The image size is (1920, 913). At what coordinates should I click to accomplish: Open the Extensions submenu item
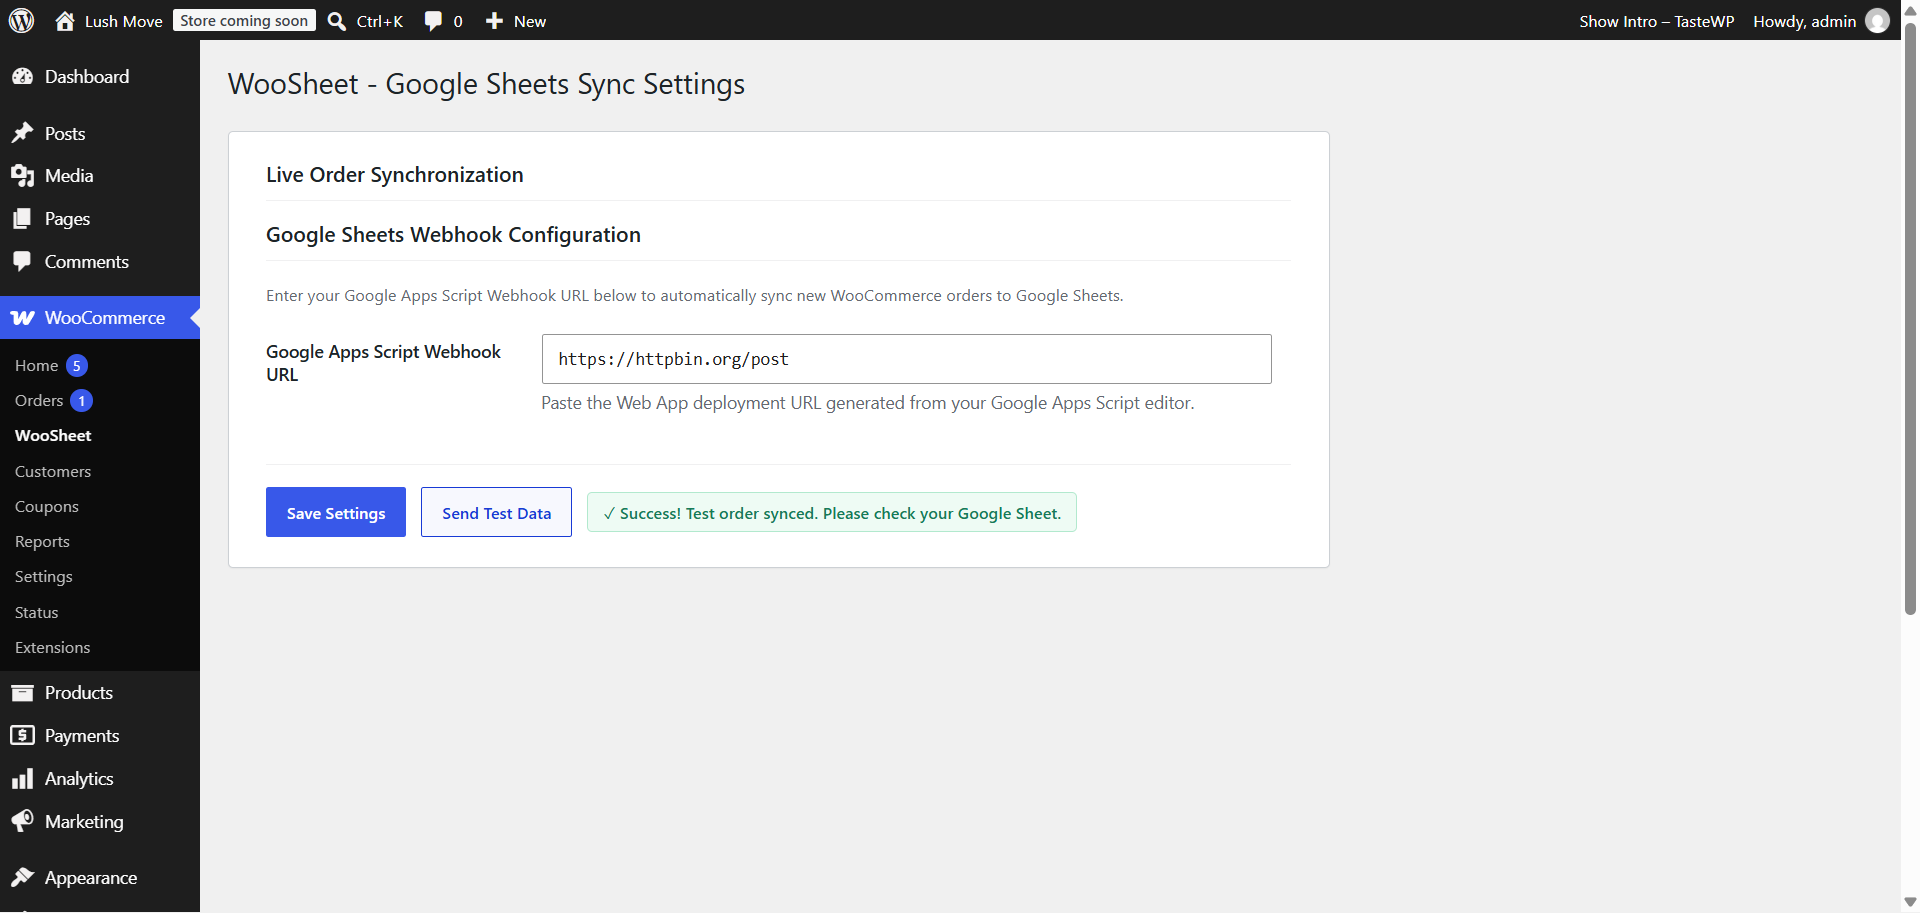pyautogui.click(x=53, y=648)
